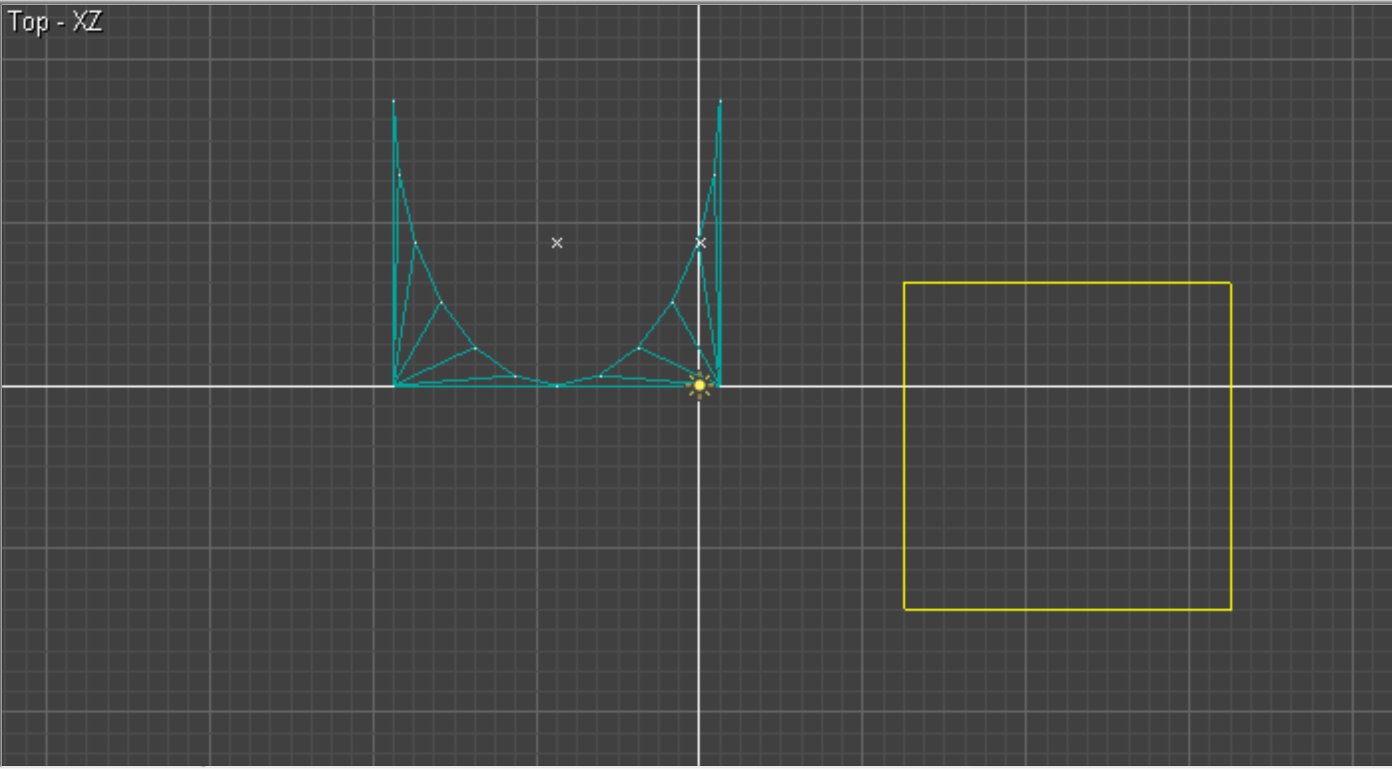Image resolution: width=1392 pixels, height=771 pixels.
Task: Click the top-right corner of the yellow rectangle
Action: point(1231,283)
